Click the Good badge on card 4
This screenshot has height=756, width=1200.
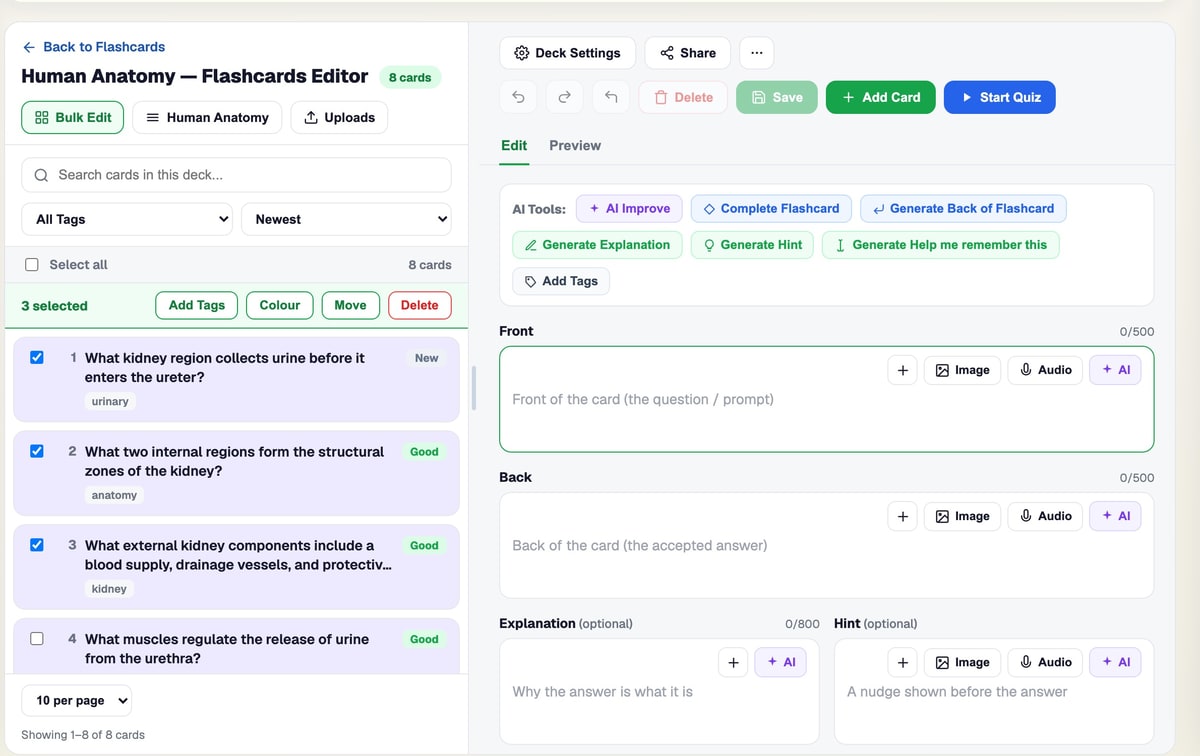424,639
